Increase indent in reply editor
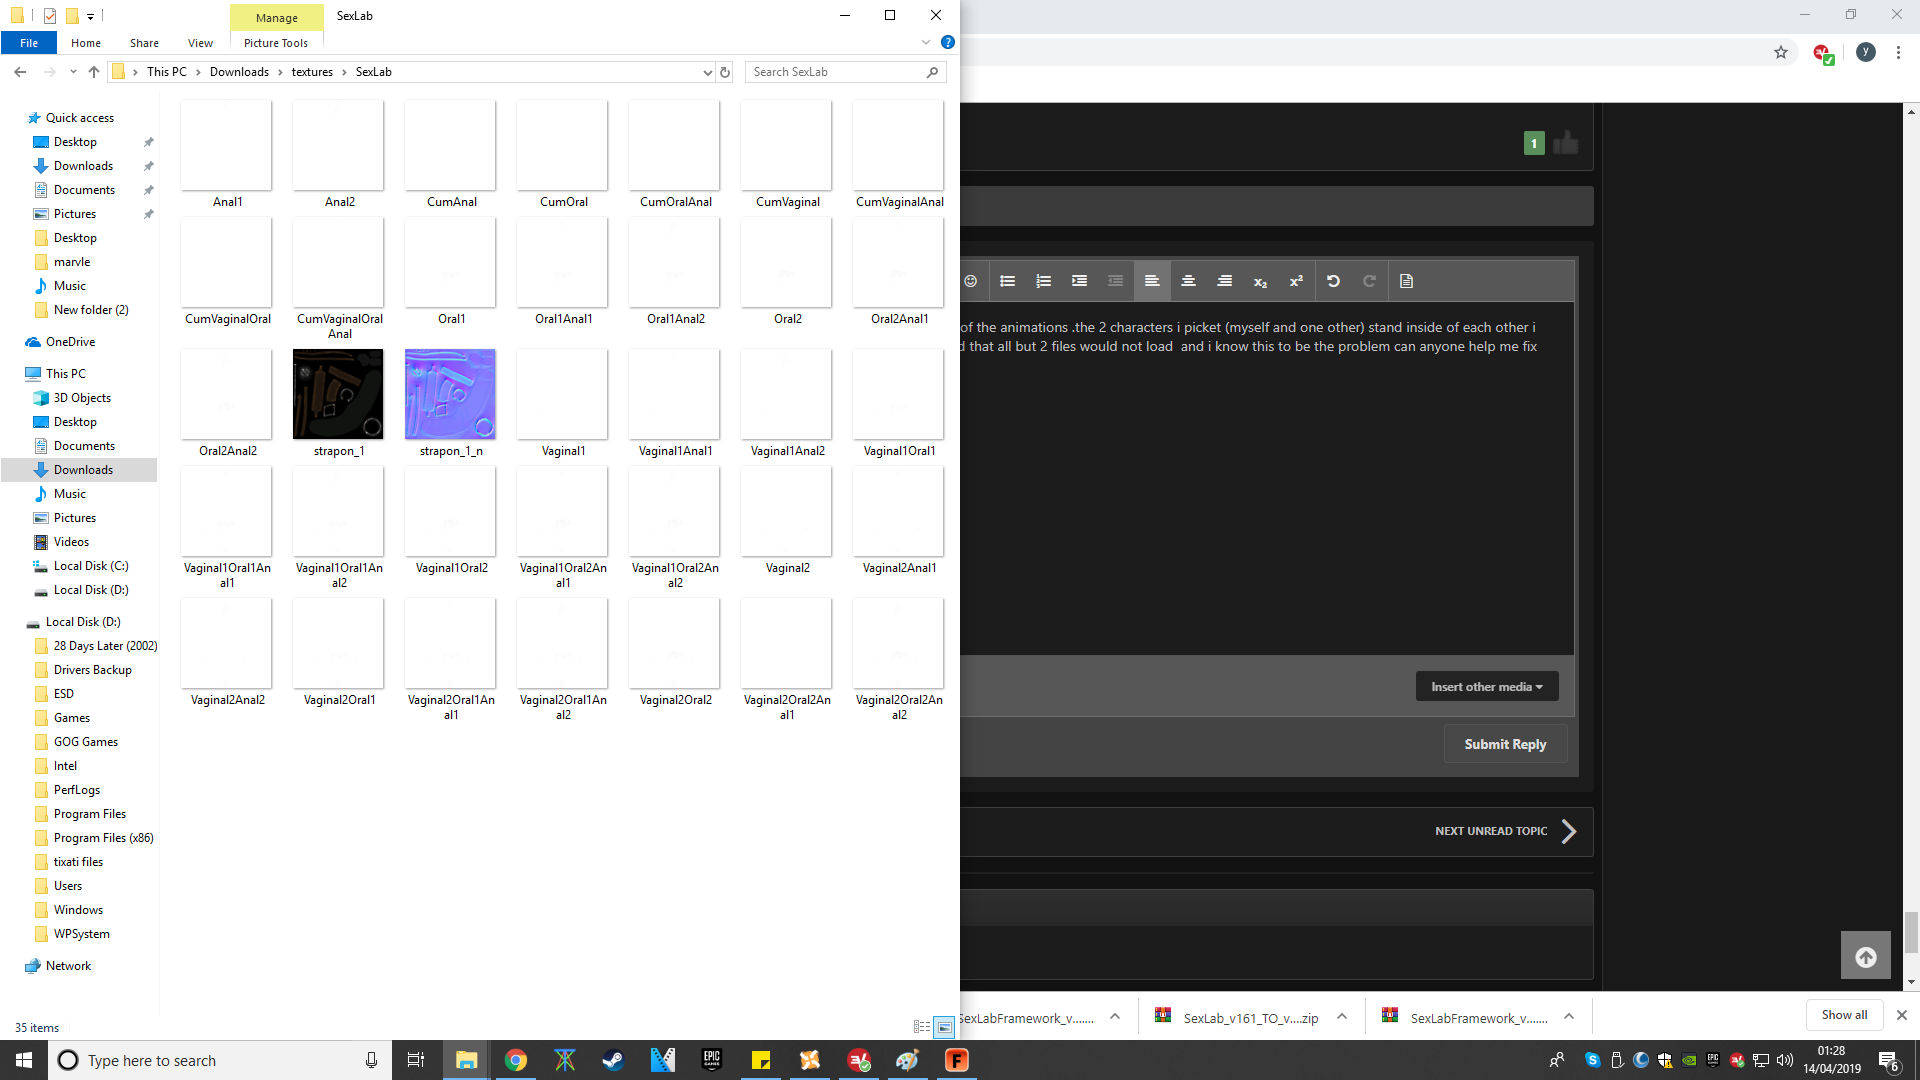The height and width of the screenshot is (1080, 1920). pyautogui.click(x=1079, y=281)
